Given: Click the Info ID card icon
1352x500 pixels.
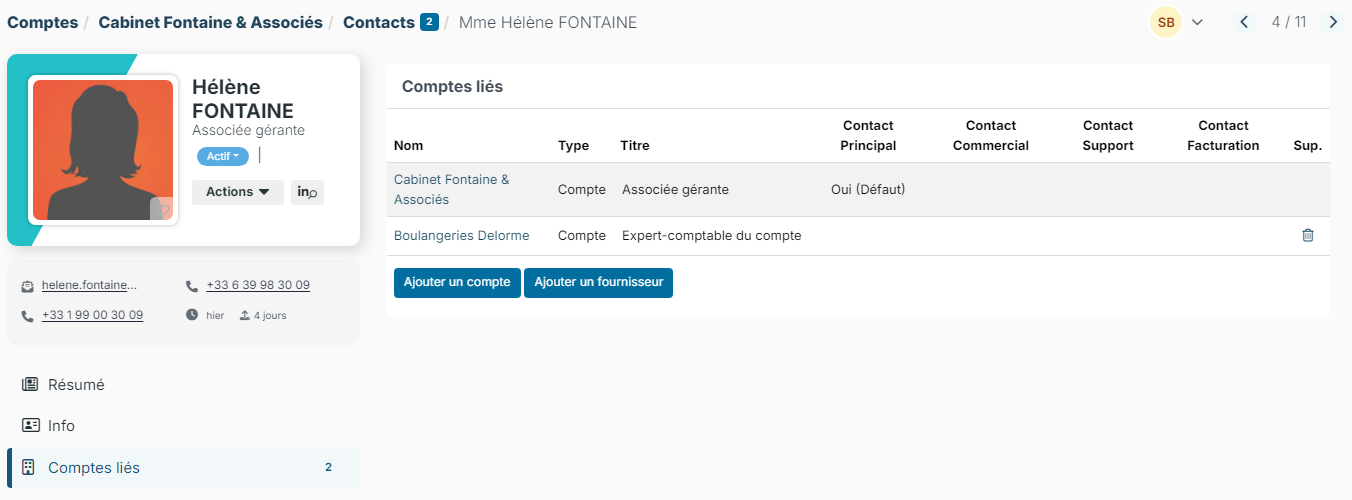Looking at the screenshot, I should (30, 425).
